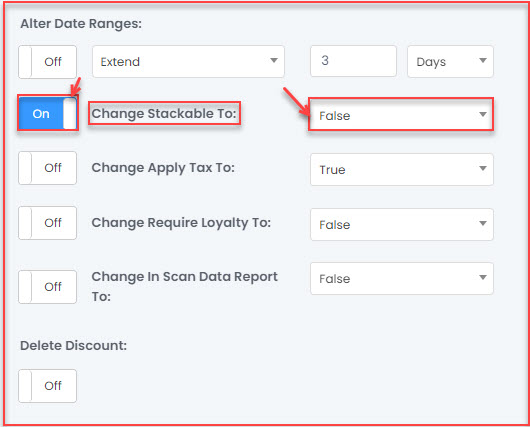Turn off the Change Stackable switch
The image size is (530, 427).
coord(48,113)
